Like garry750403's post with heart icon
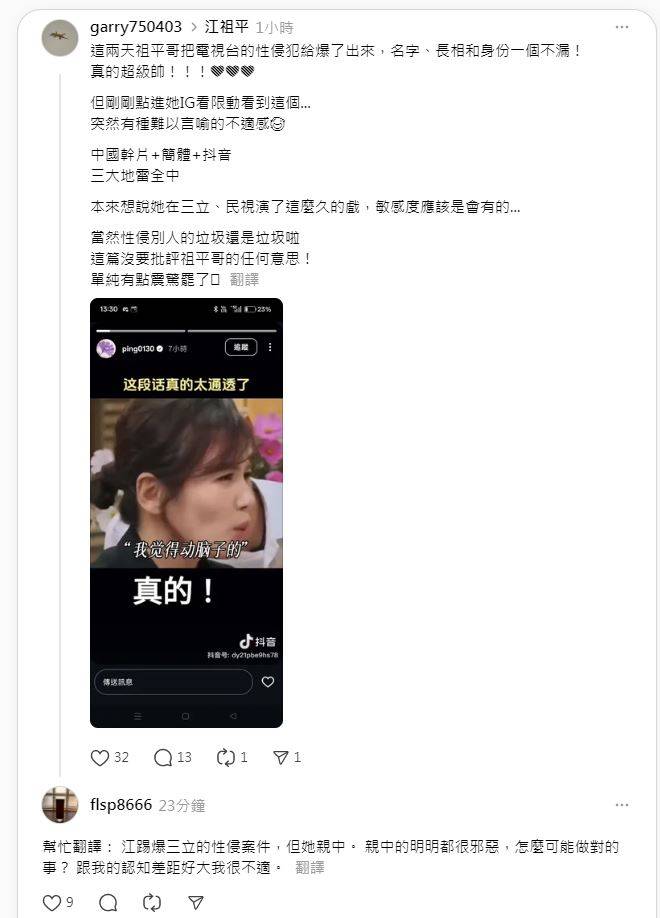This screenshot has width=660, height=918. pyautogui.click(x=100, y=758)
